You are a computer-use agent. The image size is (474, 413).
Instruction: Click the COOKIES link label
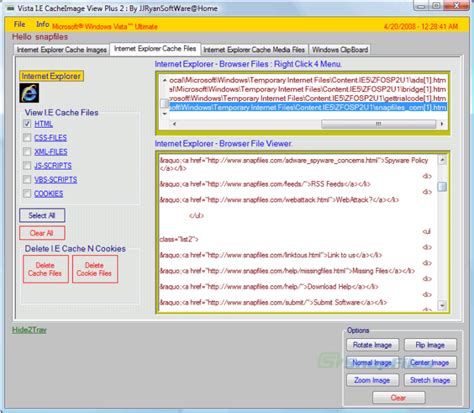click(49, 194)
